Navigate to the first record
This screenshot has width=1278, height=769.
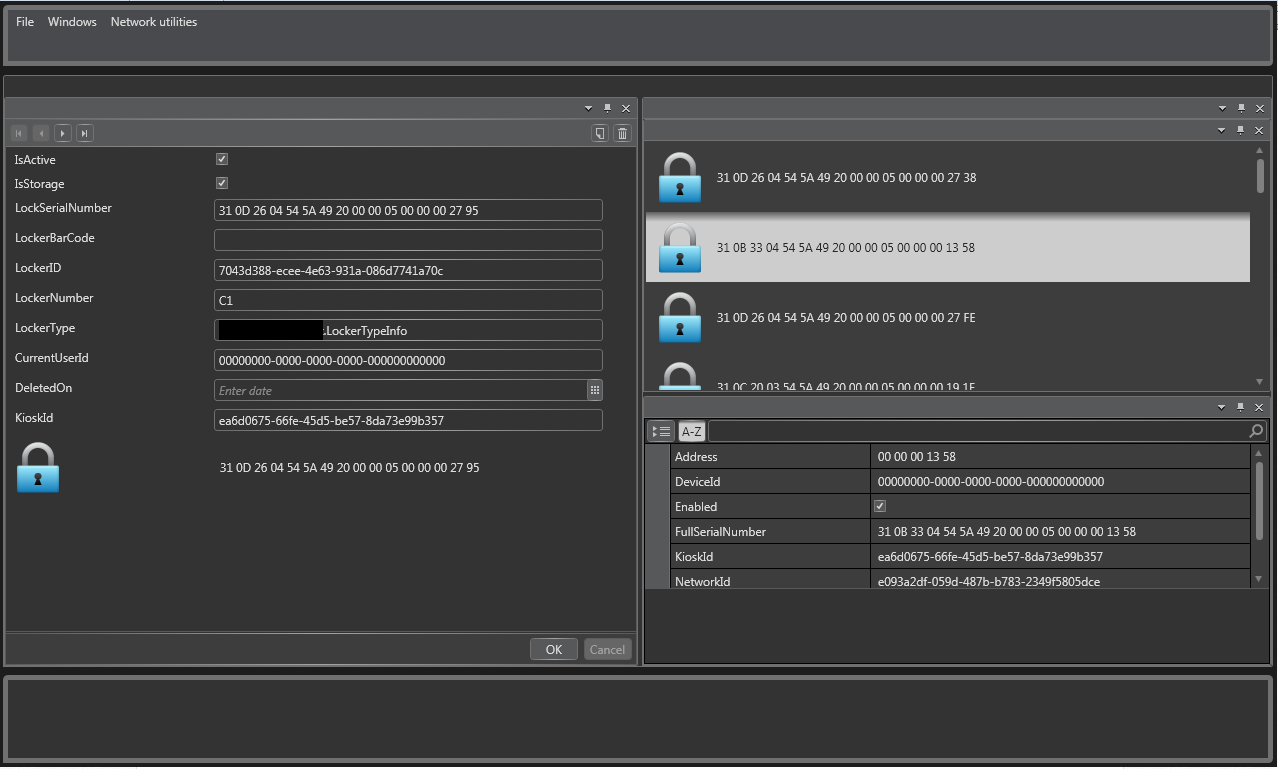coord(17,132)
